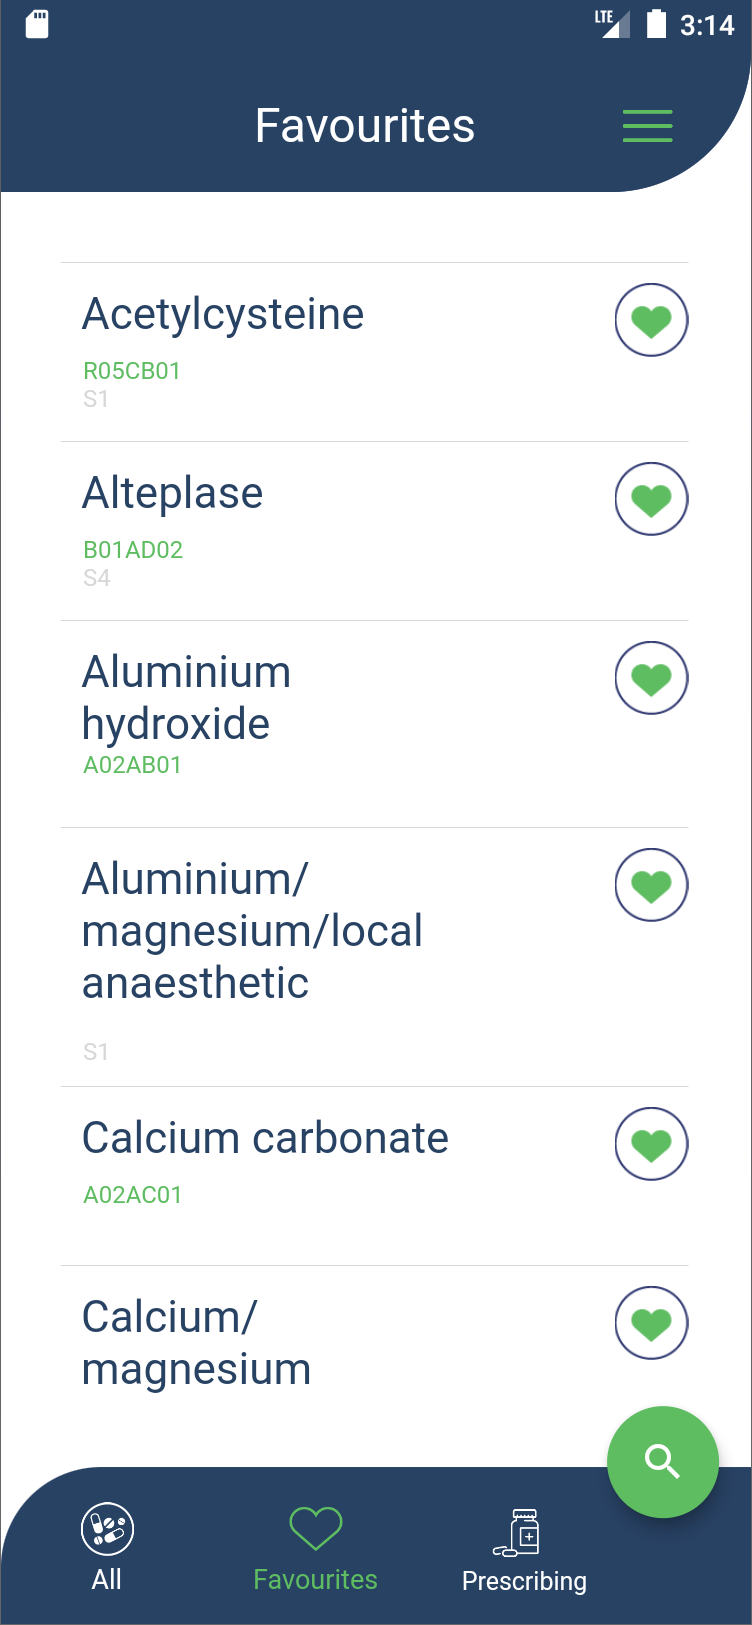Viewport: 752px width, 1625px height.
Task: Toggle the Calcium/magnesium favourite heart
Action: point(651,1323)
